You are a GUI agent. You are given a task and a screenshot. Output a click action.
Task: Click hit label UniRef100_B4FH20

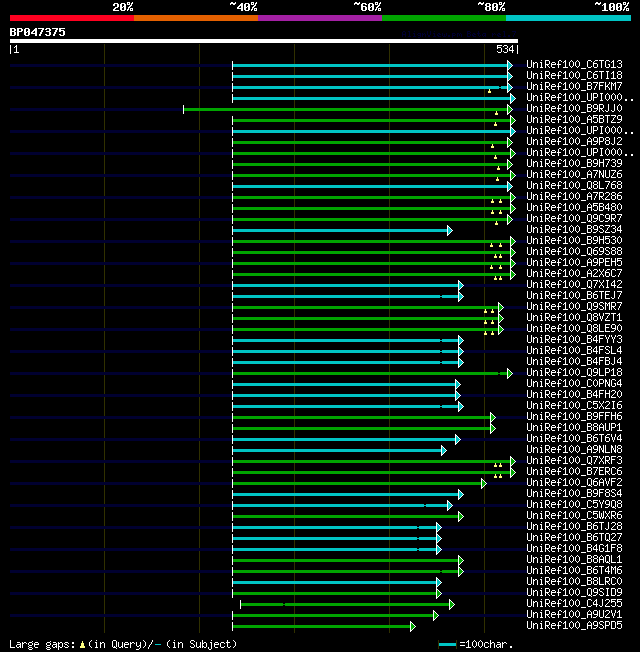coord(574,394)
